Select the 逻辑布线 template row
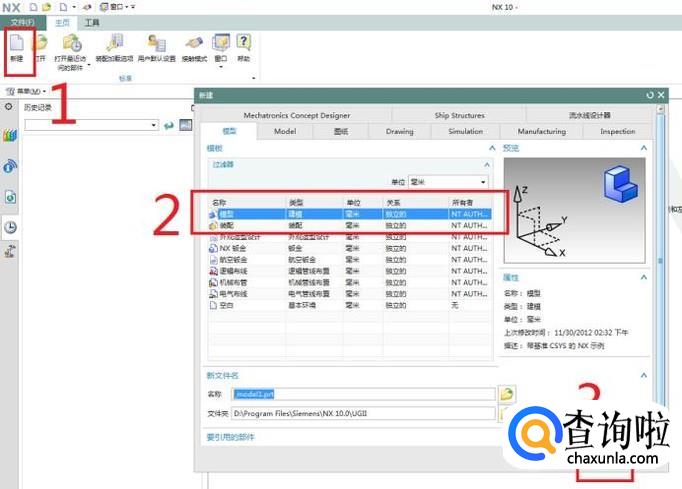 pyautogui.click(x=350, y=271)
